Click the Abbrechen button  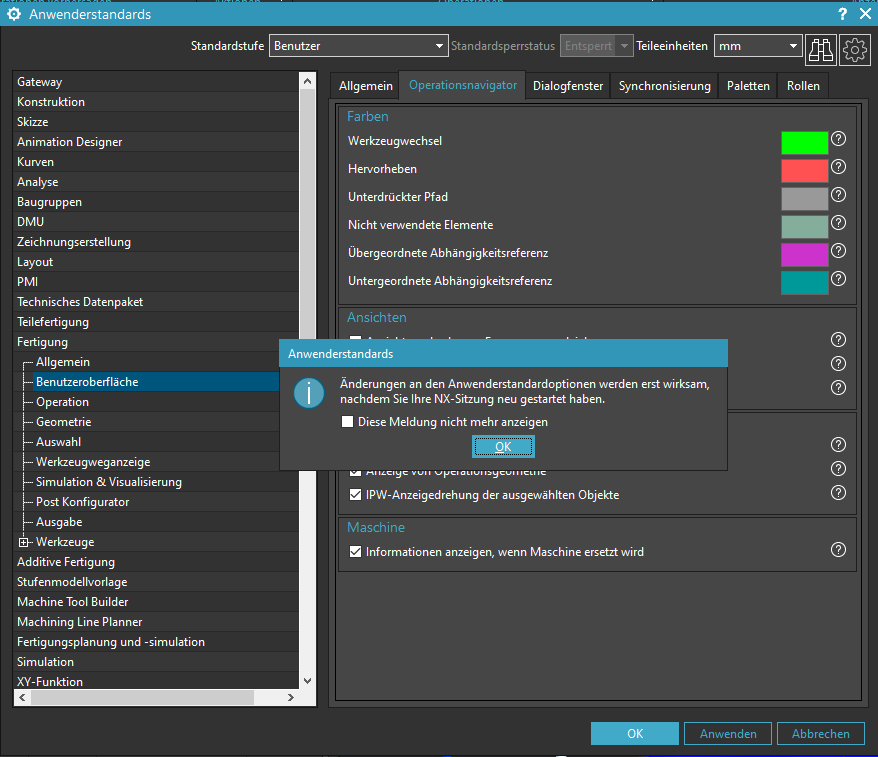[x=821, y=733]
